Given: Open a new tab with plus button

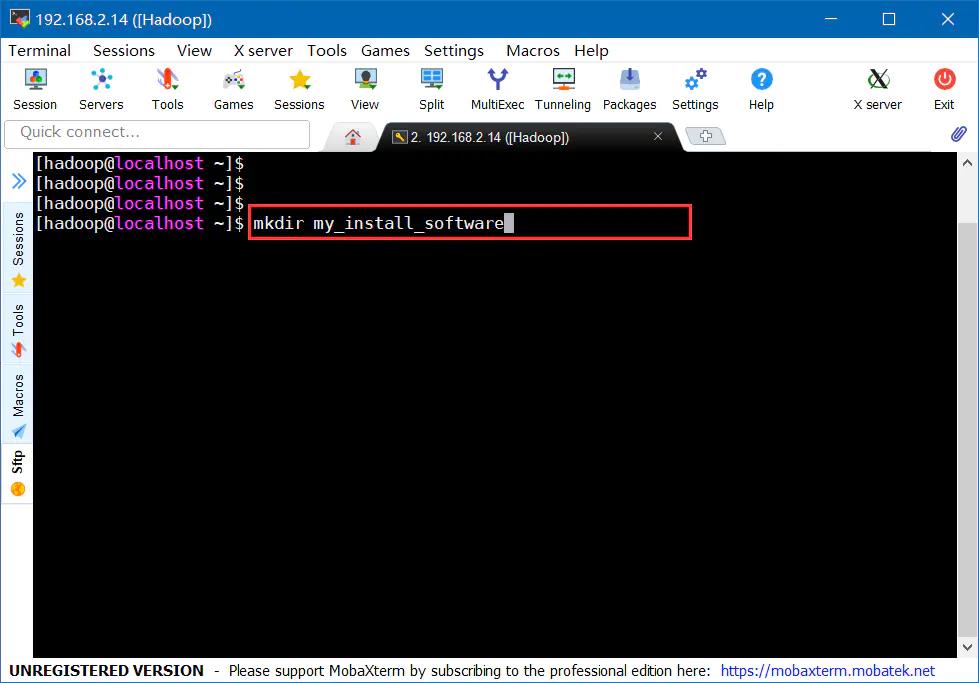Looking at the screenshot, I should (x=706, y=137).
